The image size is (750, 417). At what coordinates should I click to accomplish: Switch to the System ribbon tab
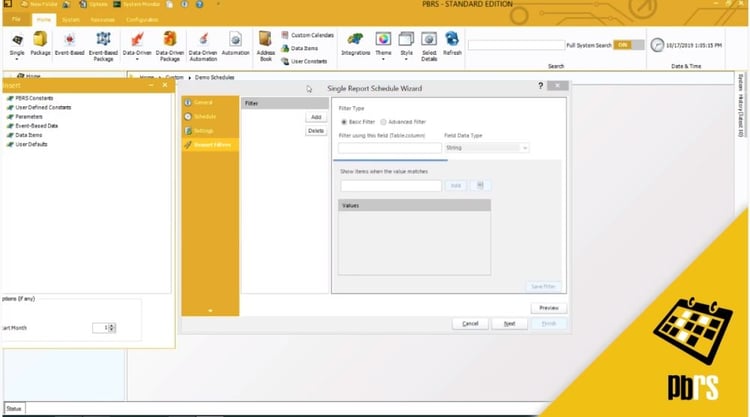coord(70,20)
